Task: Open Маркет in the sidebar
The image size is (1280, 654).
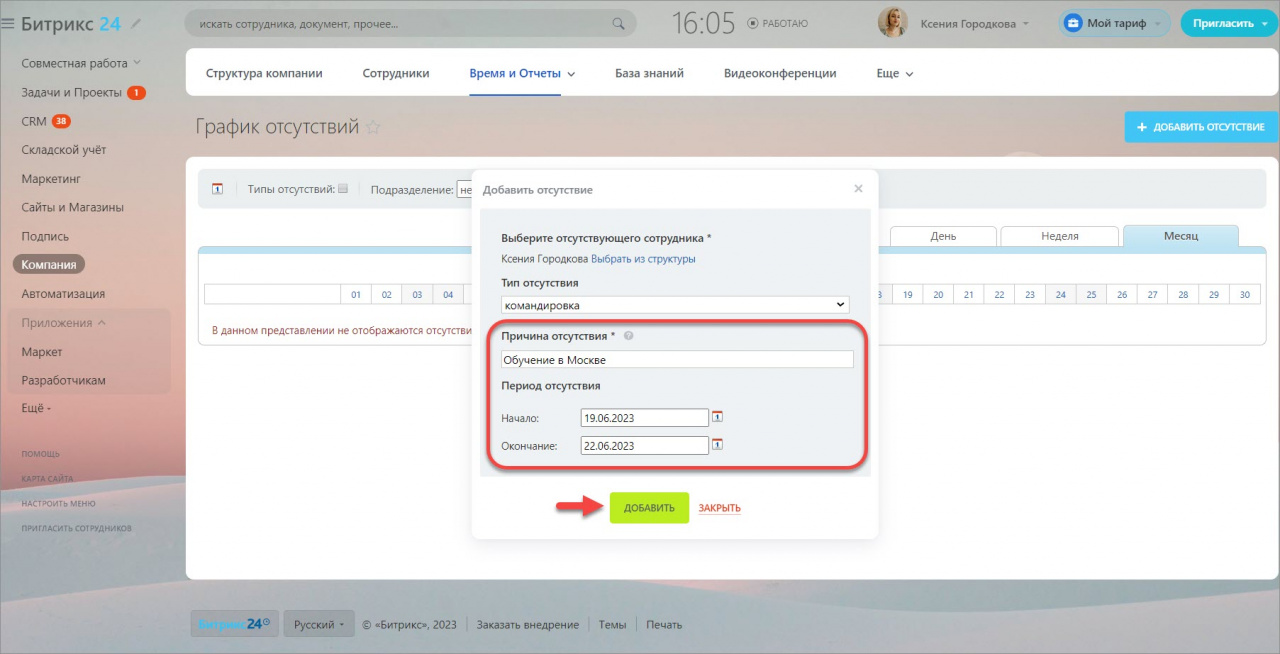Action: pyautogui.click(x=42, y=352)
